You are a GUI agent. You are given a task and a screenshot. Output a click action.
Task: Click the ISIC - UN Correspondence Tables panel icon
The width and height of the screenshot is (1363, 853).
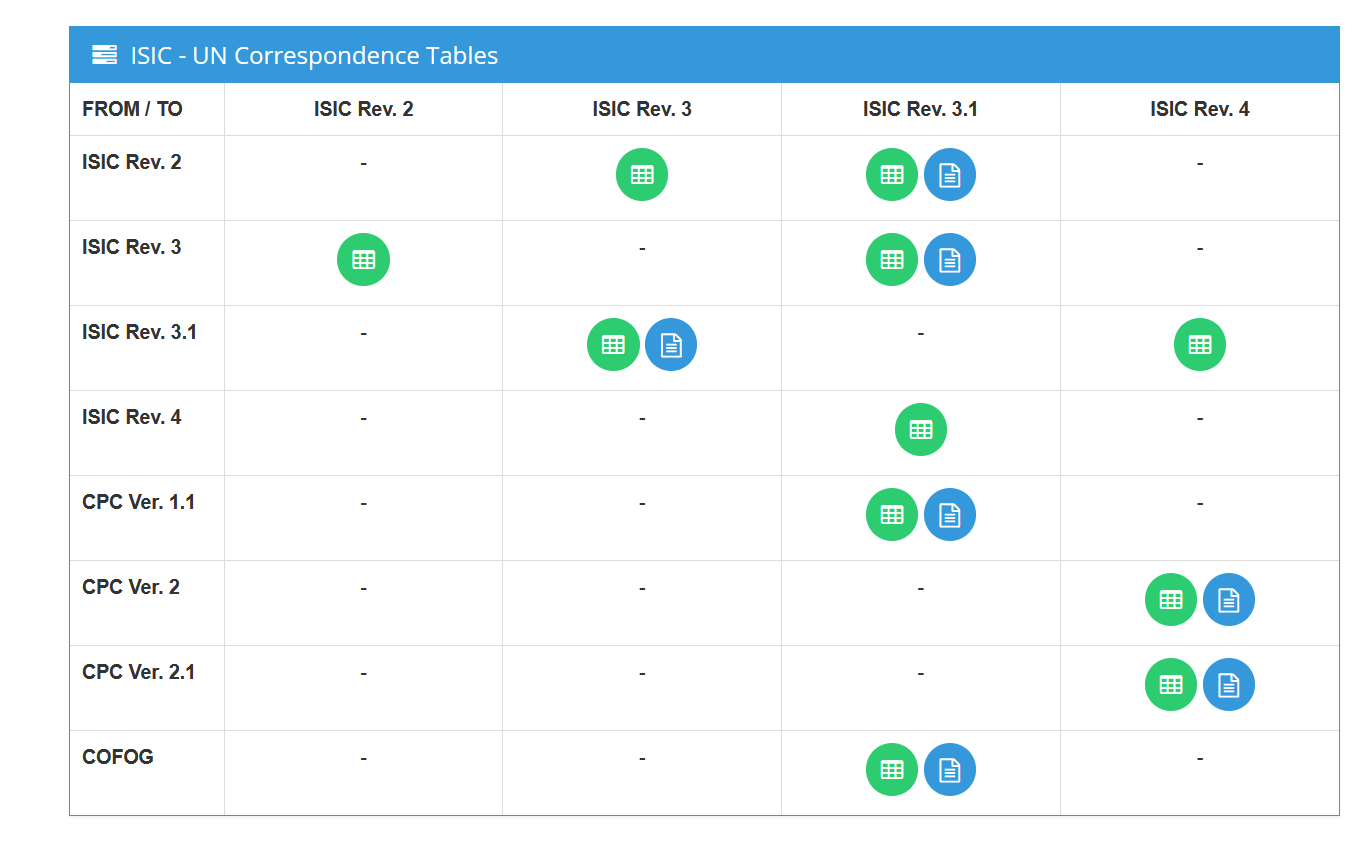click(104, 55)
